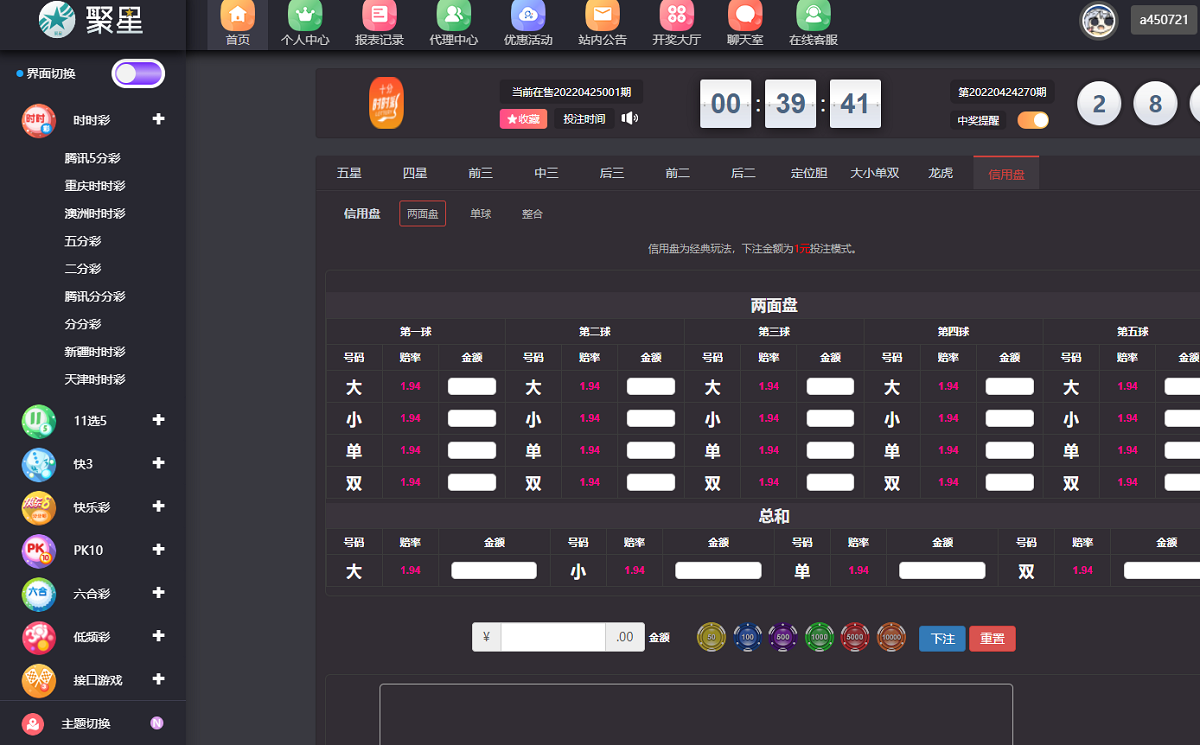Switch to the 定位胆 tab
Screen dimensions: 1200x745
click(x=809, y=173)
